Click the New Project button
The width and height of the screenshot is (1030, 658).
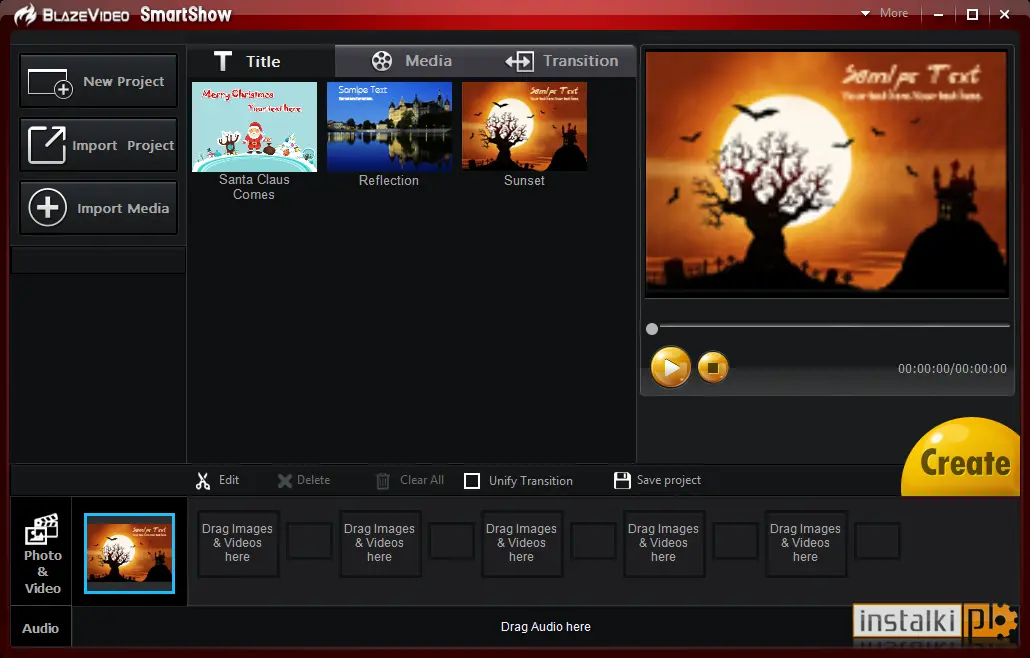point(99,81)
